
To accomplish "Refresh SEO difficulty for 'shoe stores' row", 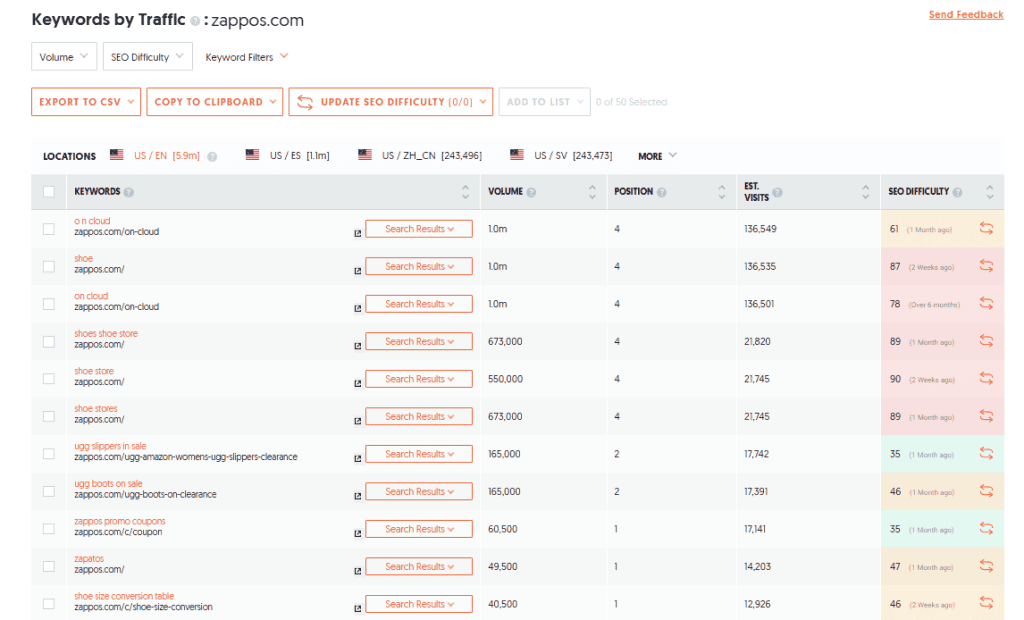I will click(x=986, y=416).
